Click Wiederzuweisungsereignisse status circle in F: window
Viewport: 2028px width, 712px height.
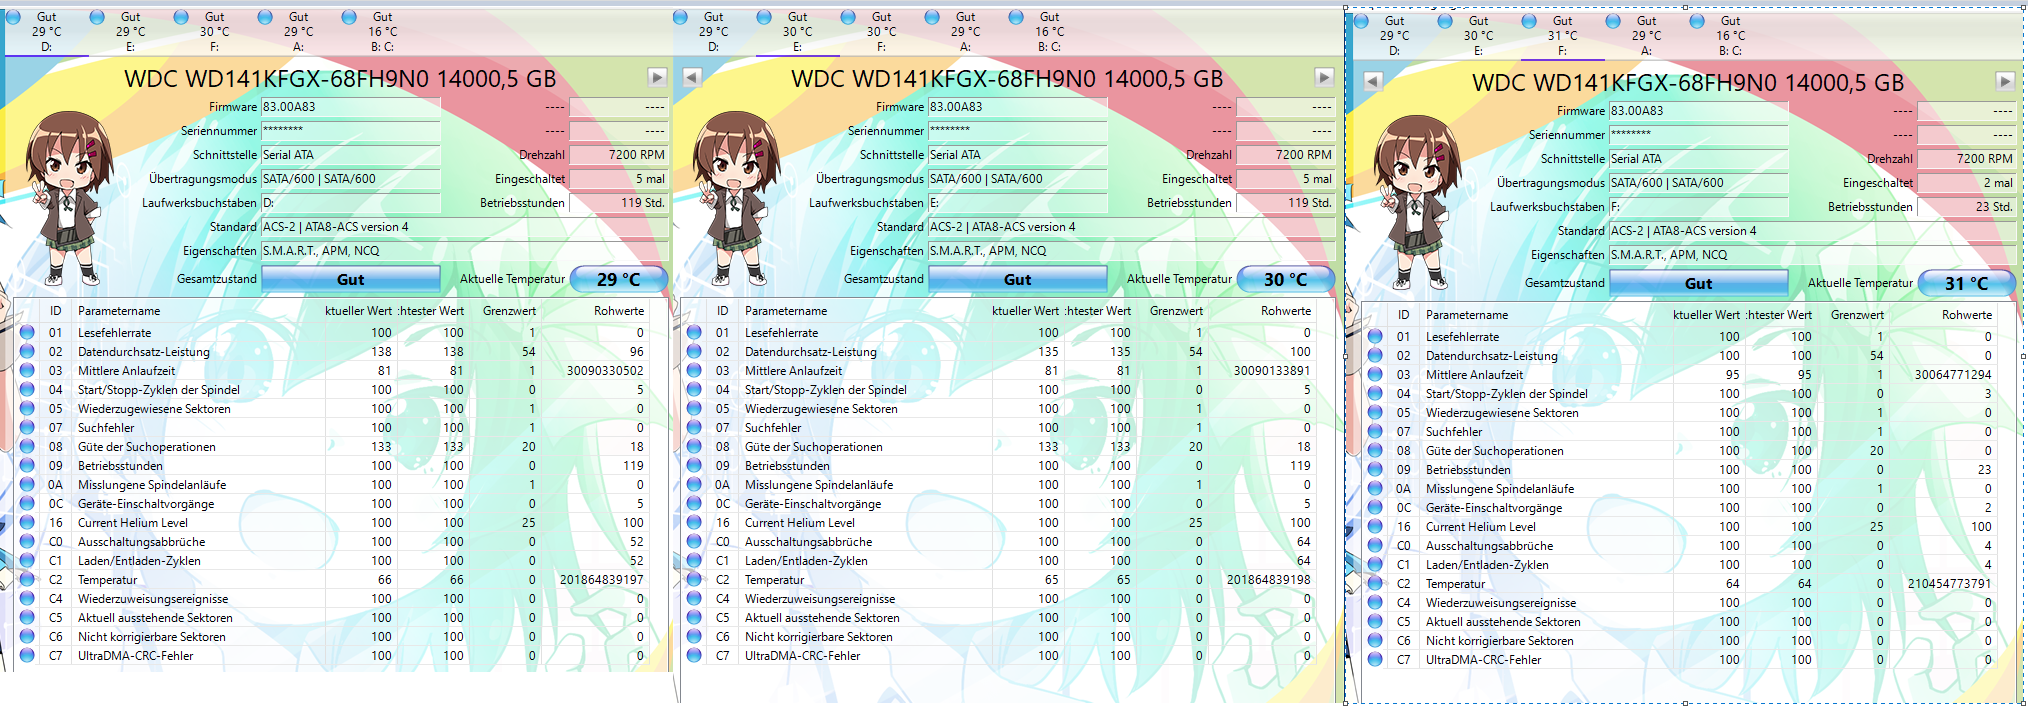1375,603
